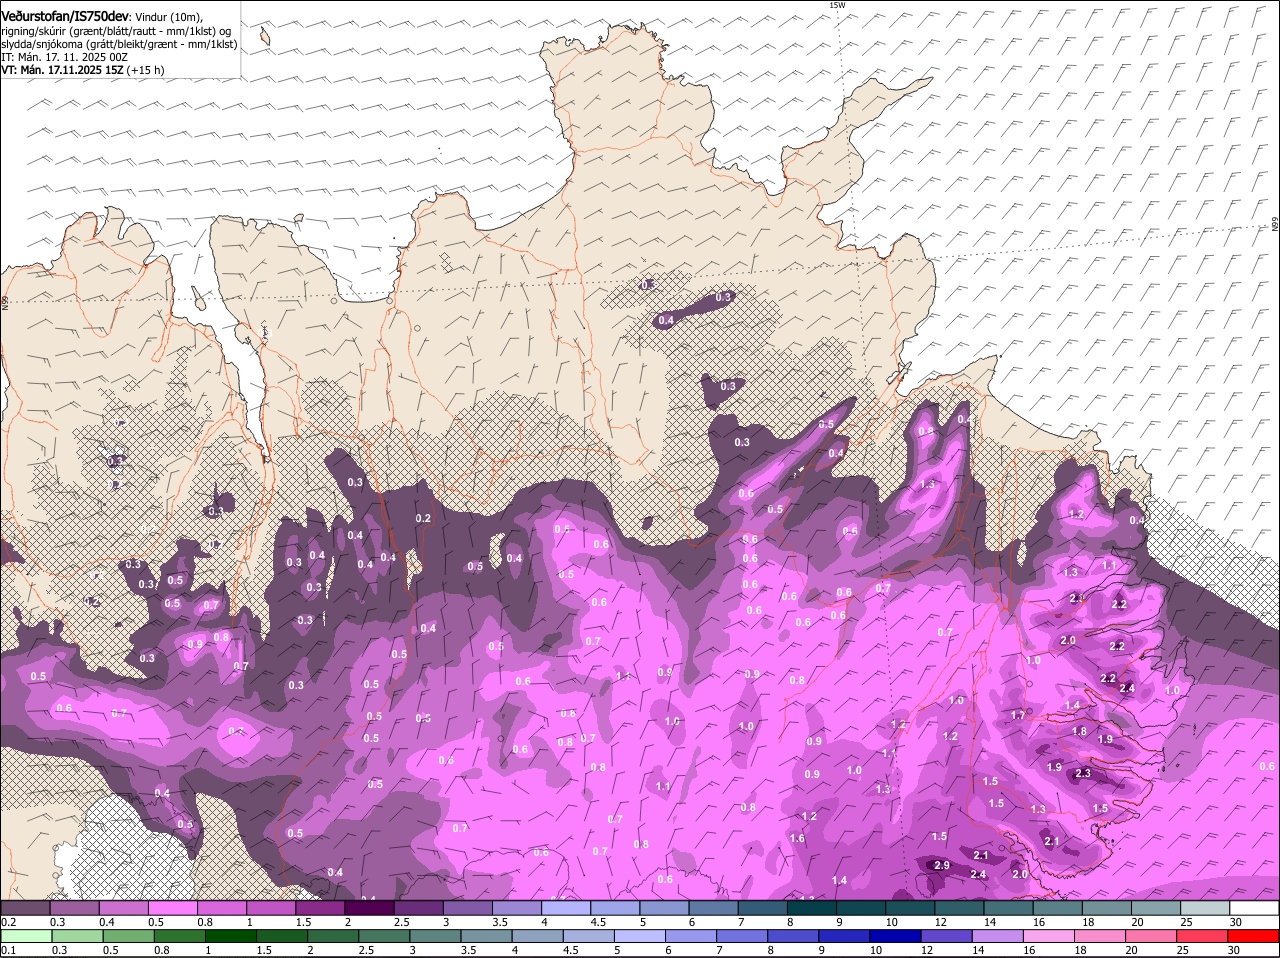This screenshot has width=1280, height=958.
Task: Select bottom legend swatch between 1 and 1.5
Action: point(232,937)
